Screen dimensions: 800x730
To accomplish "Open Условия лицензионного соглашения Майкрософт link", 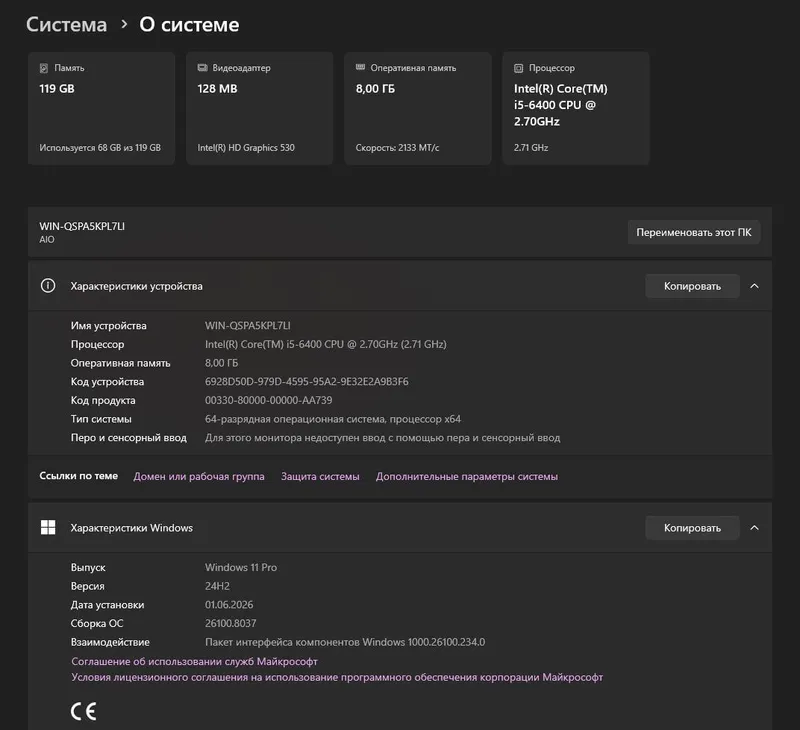I will pyautogui.click(x=337, y=677).
